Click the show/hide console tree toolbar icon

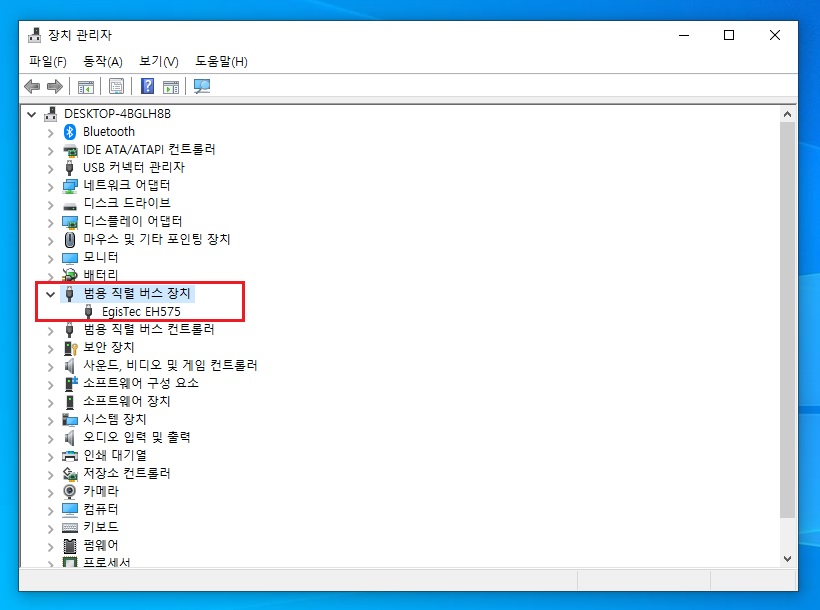86,86
